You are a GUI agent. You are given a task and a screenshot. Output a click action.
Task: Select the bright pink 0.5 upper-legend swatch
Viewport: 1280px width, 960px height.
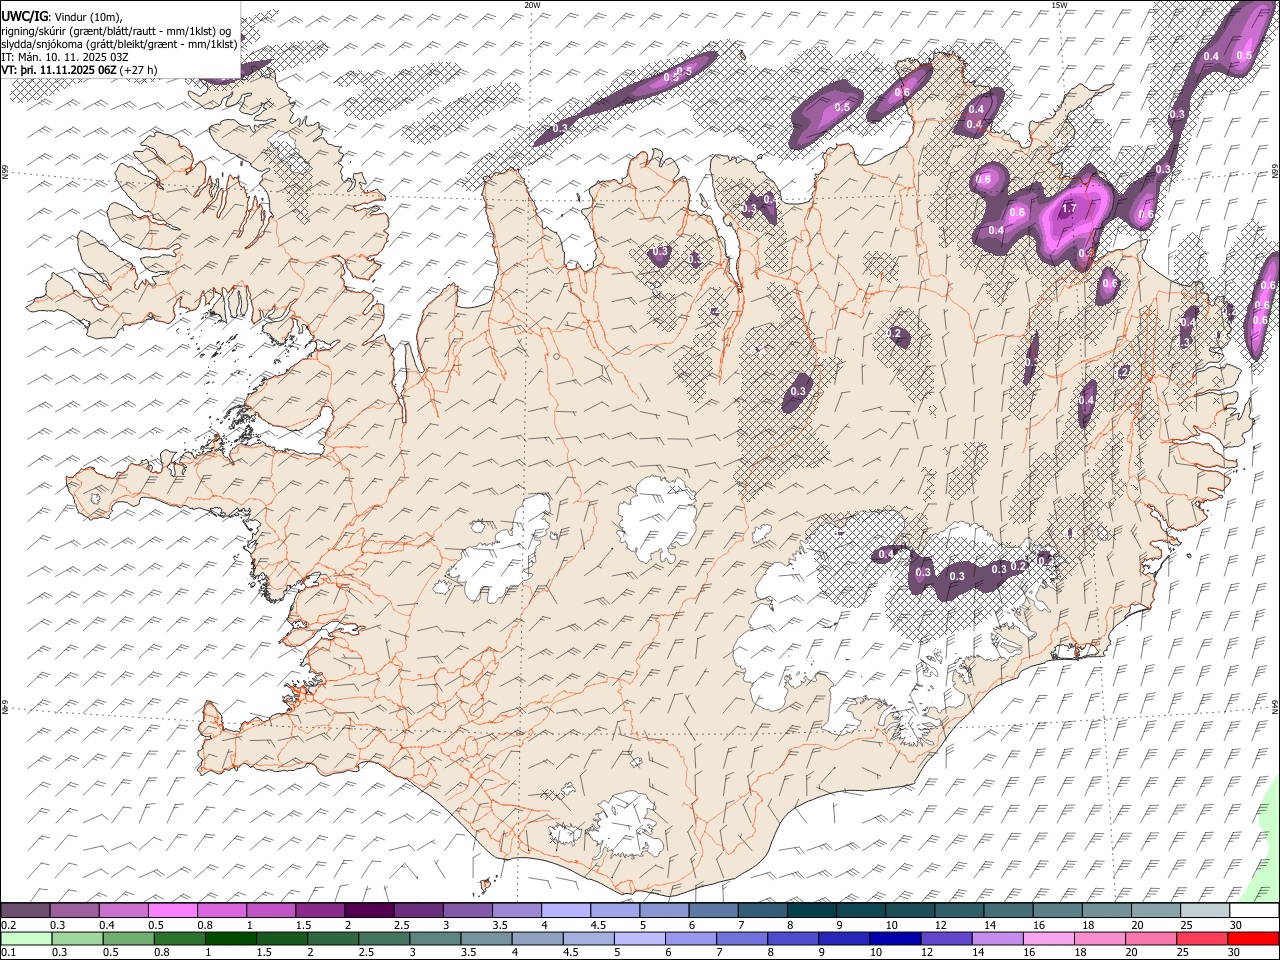[173, 910]
